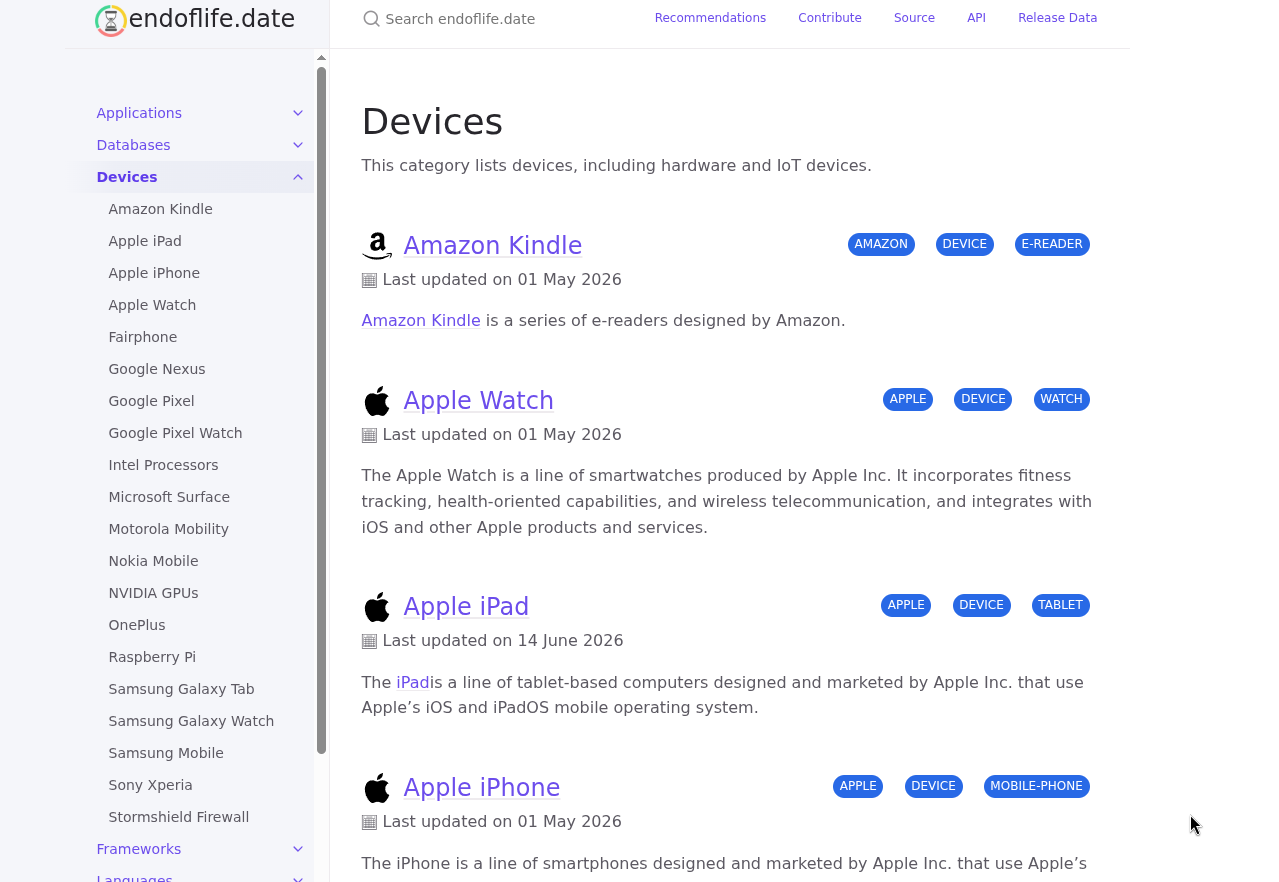Click the DEVICE tag on Apple Watch
Screen dimensions: 1279x882
983,399
